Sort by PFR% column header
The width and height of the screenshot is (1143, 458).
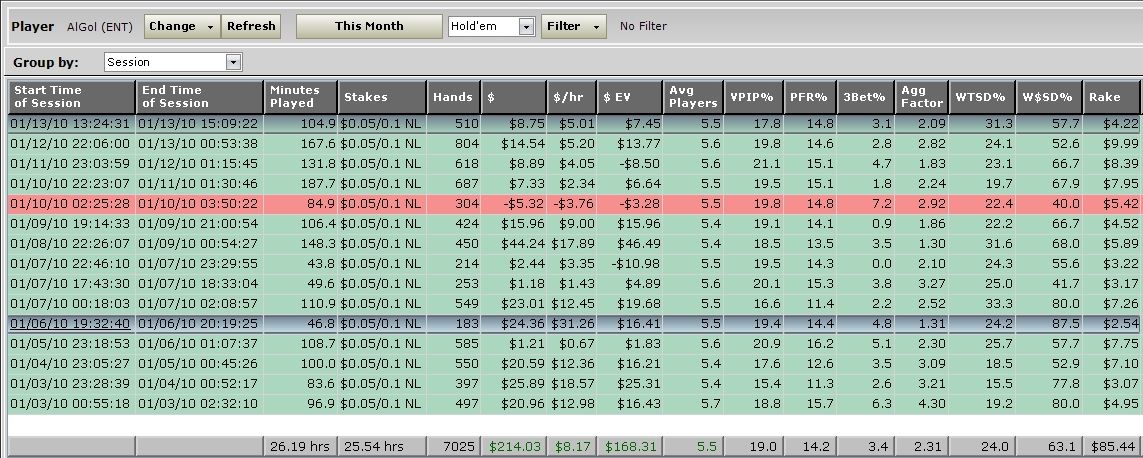[809, 97]
